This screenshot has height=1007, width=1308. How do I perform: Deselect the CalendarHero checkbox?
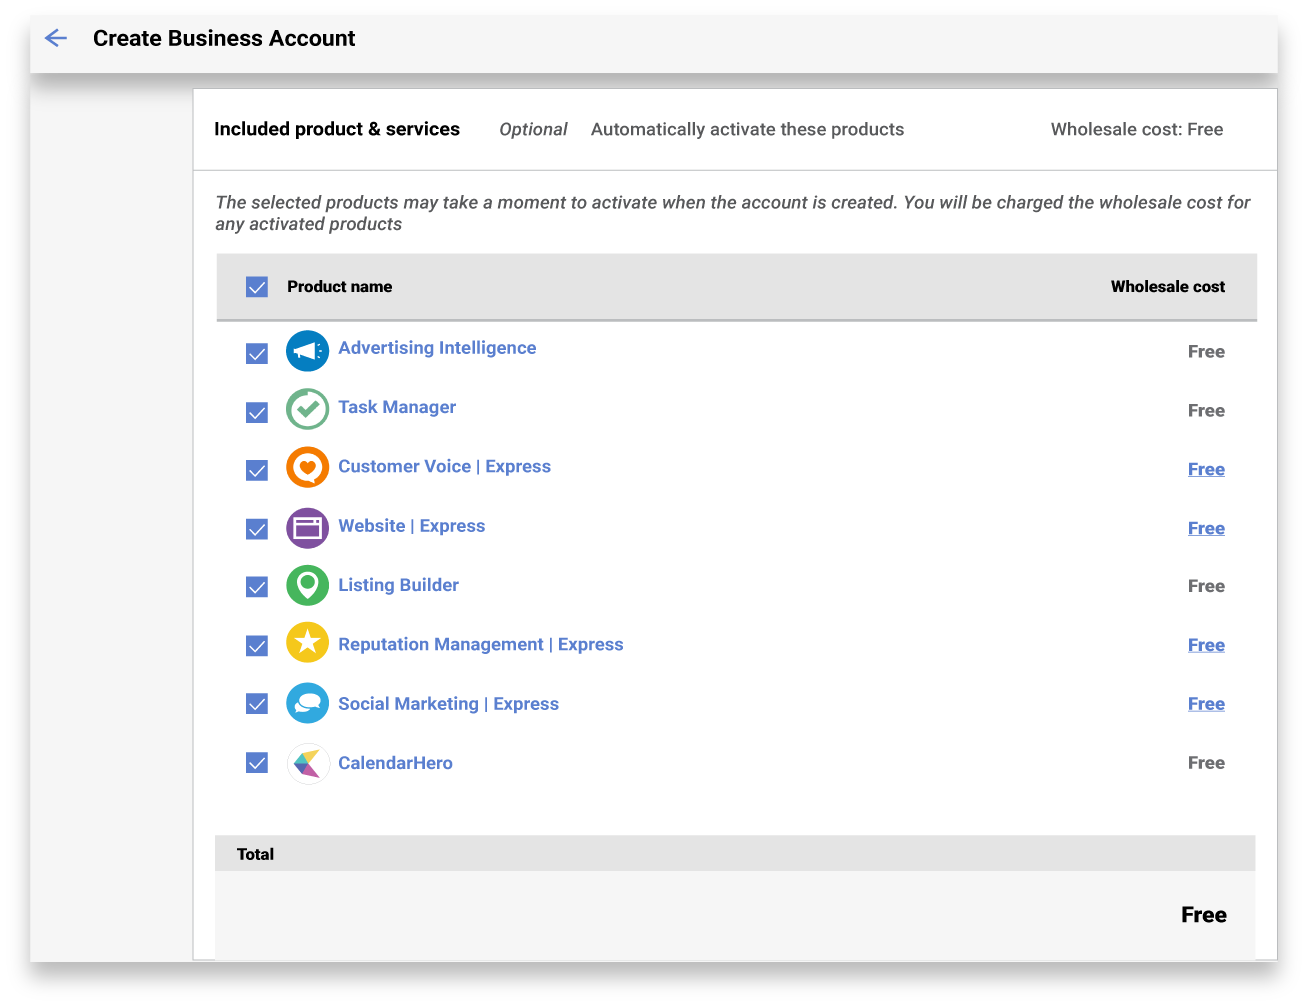[x=257, y=763]
